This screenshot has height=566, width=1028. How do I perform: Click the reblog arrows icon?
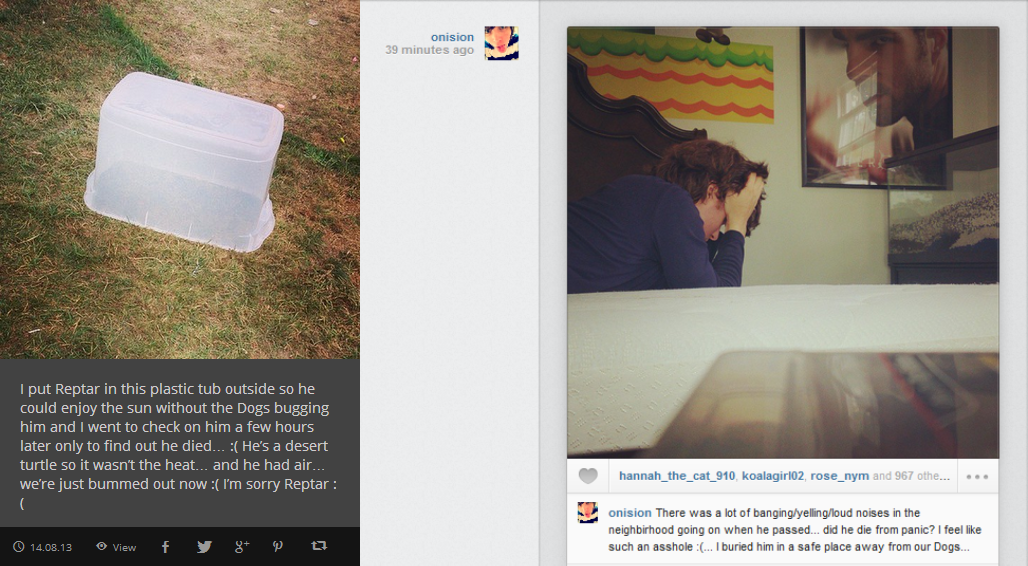point(319,546)
